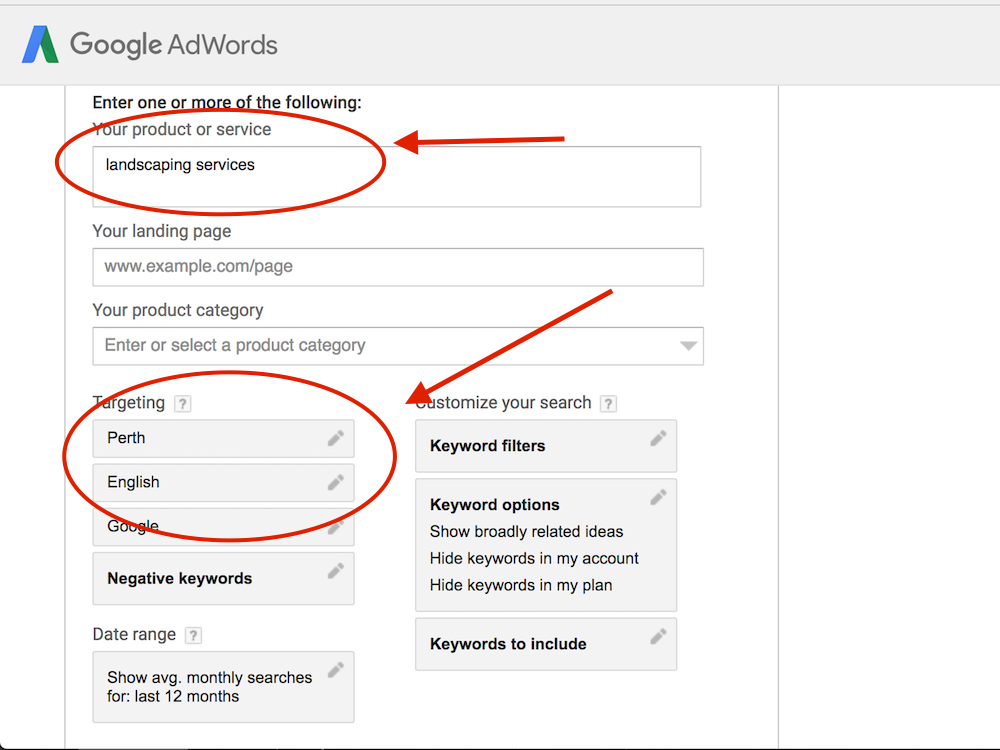Open the Date range help question mark

[x=193, y=635]
